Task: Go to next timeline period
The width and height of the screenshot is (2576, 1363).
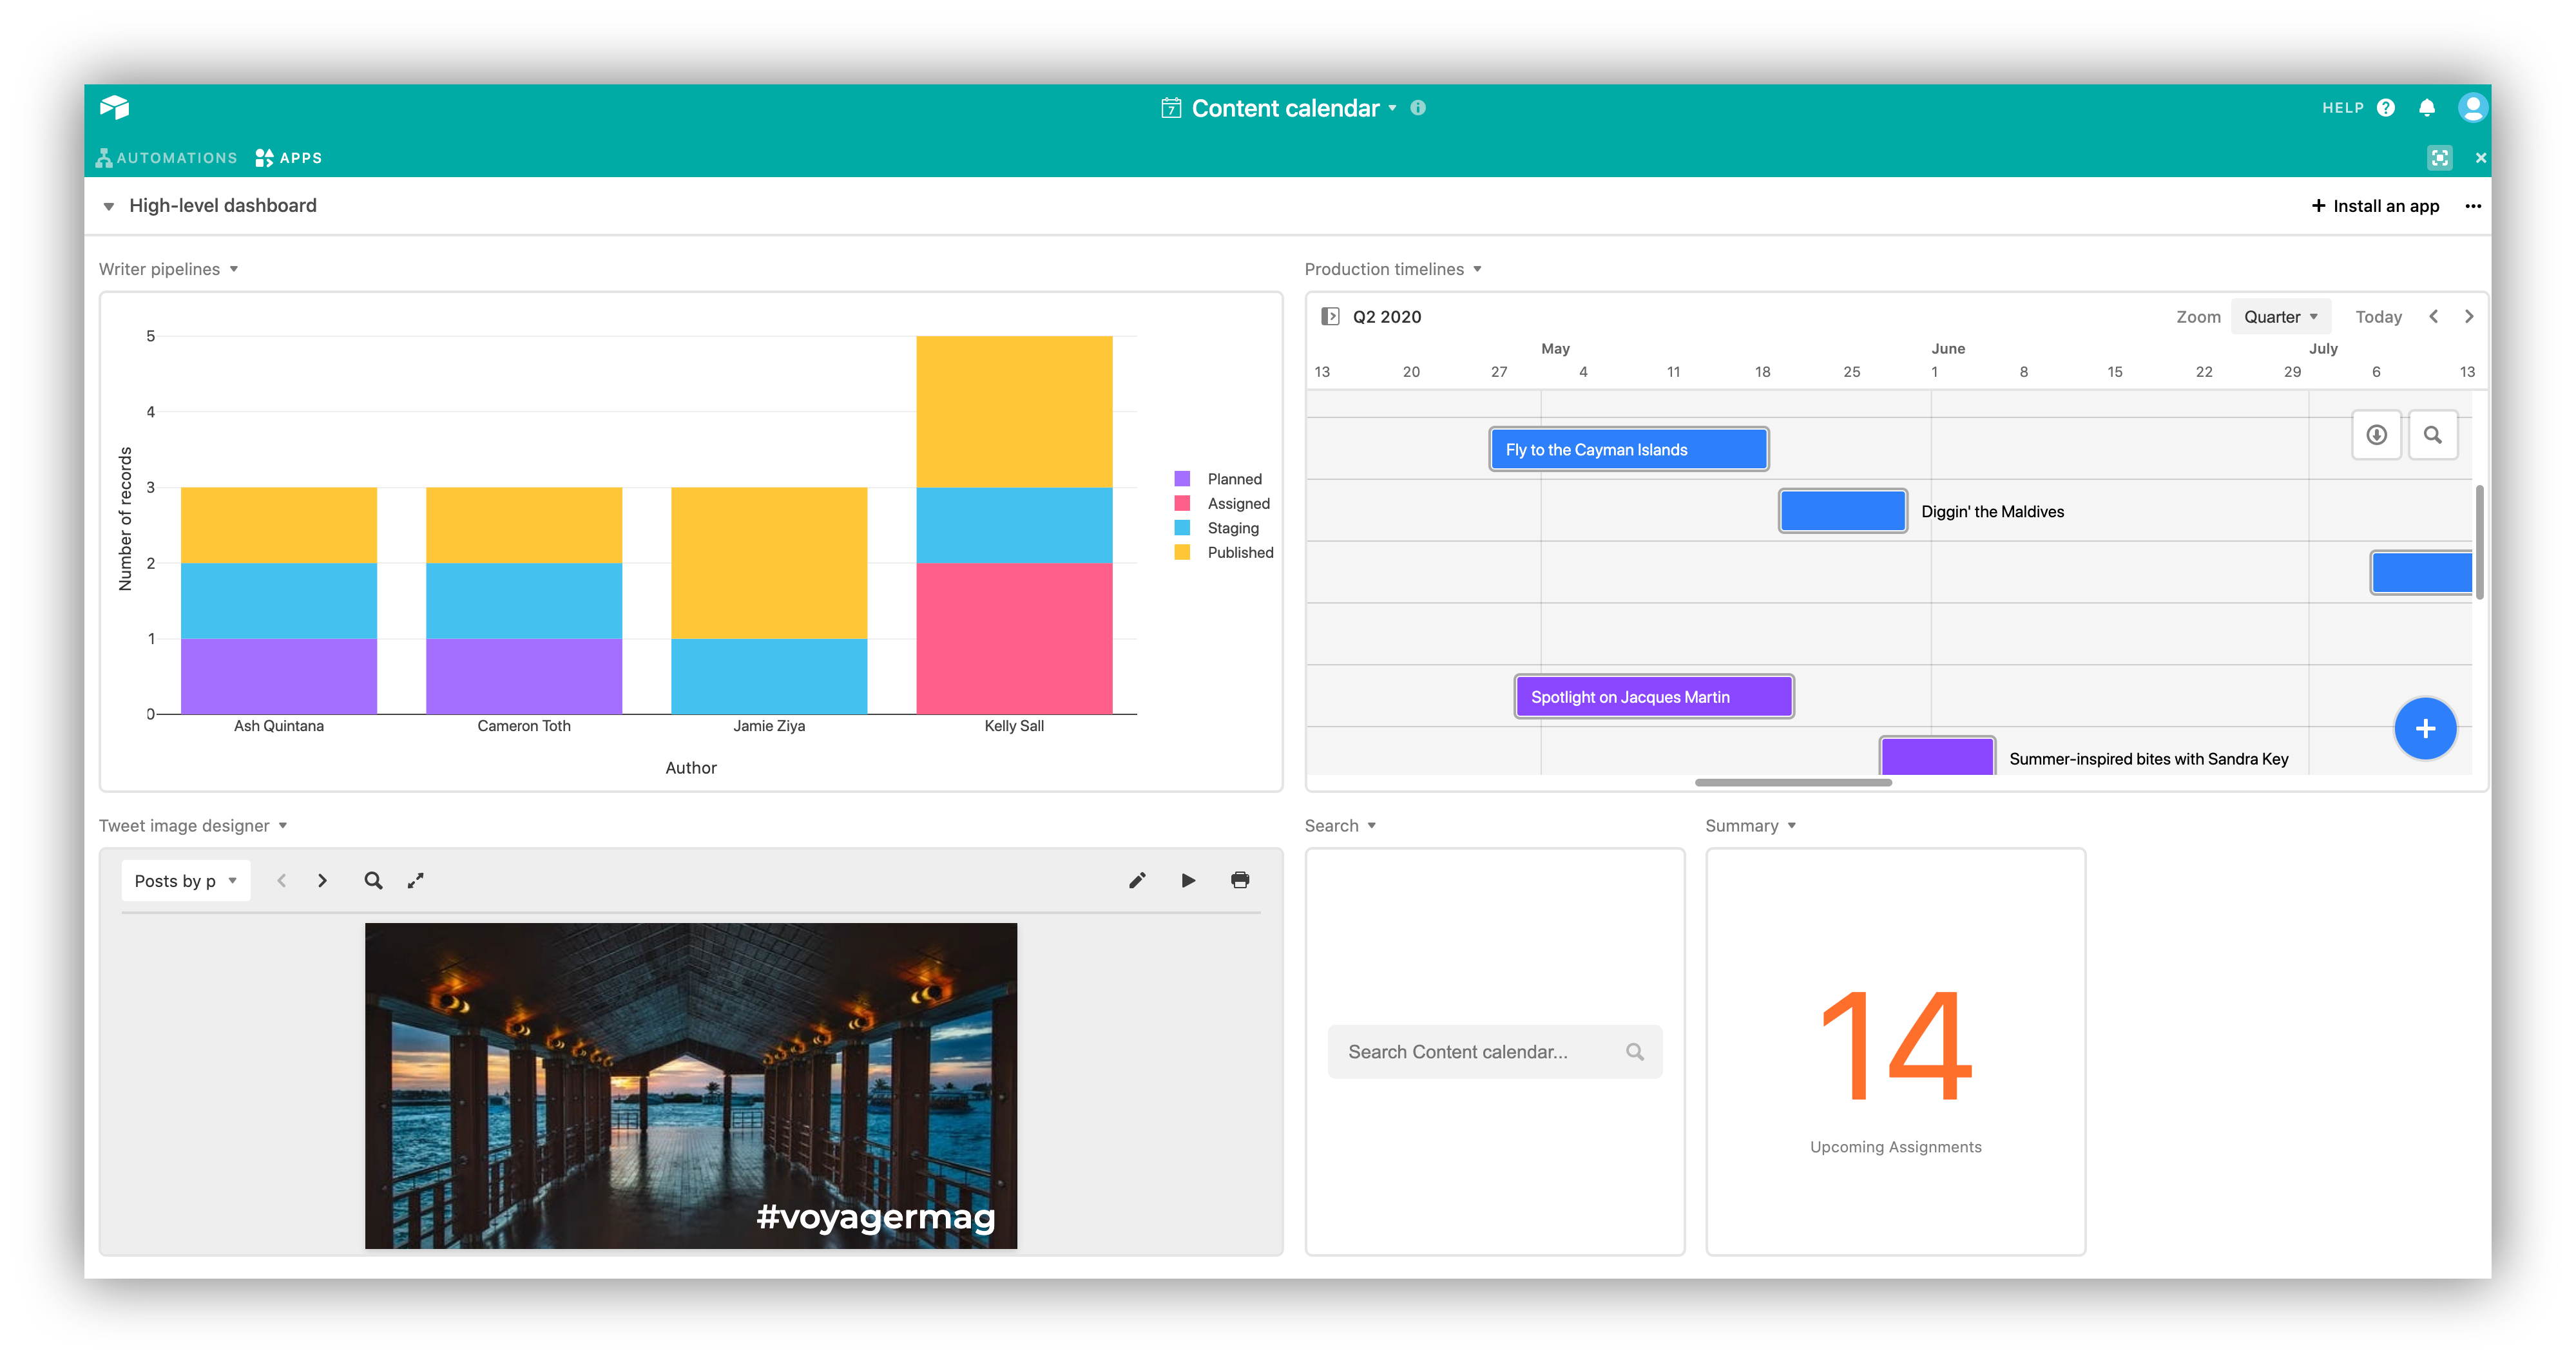Action: (x=2469, y=316)
